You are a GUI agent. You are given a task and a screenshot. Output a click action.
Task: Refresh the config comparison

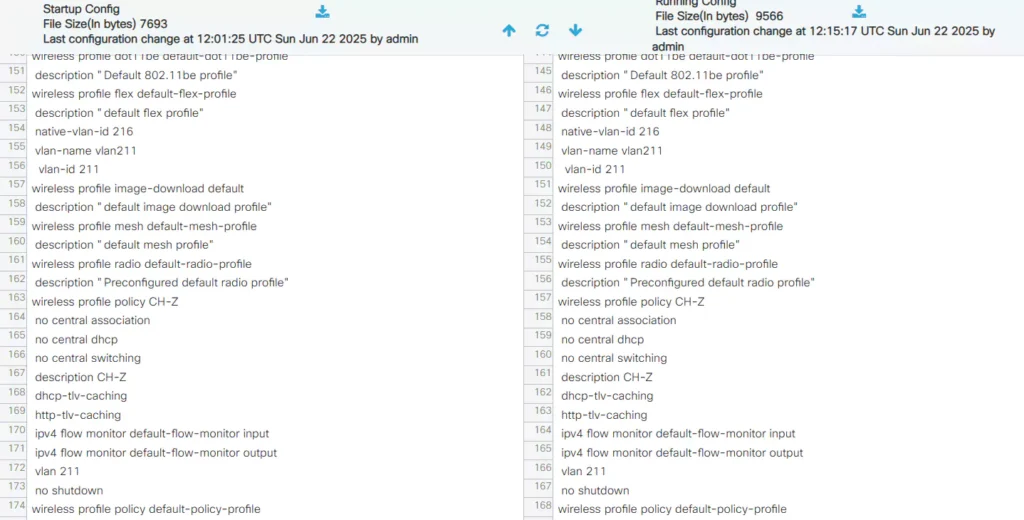pyautogui.click(x=542, y=31)
